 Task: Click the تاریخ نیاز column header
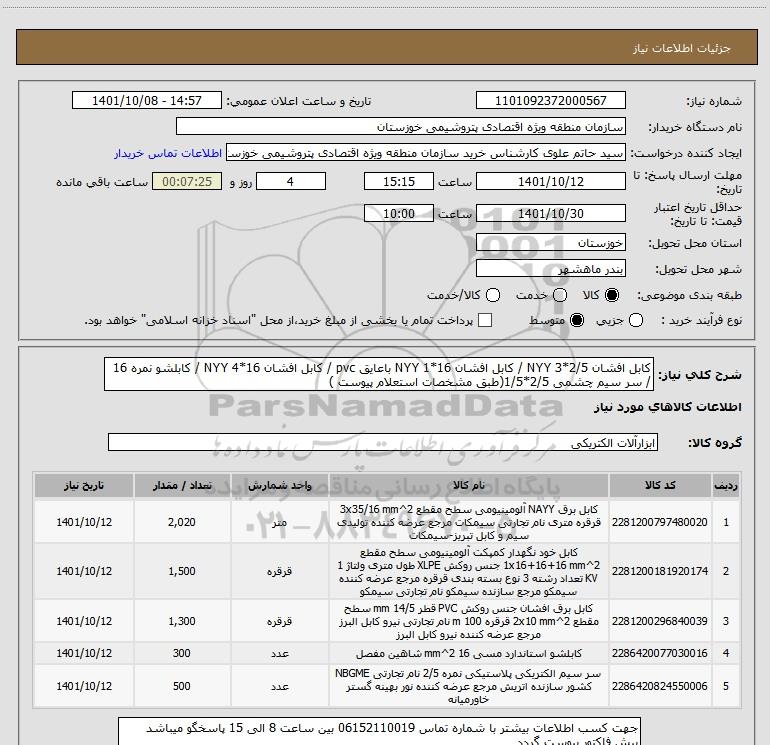[84, 486]
